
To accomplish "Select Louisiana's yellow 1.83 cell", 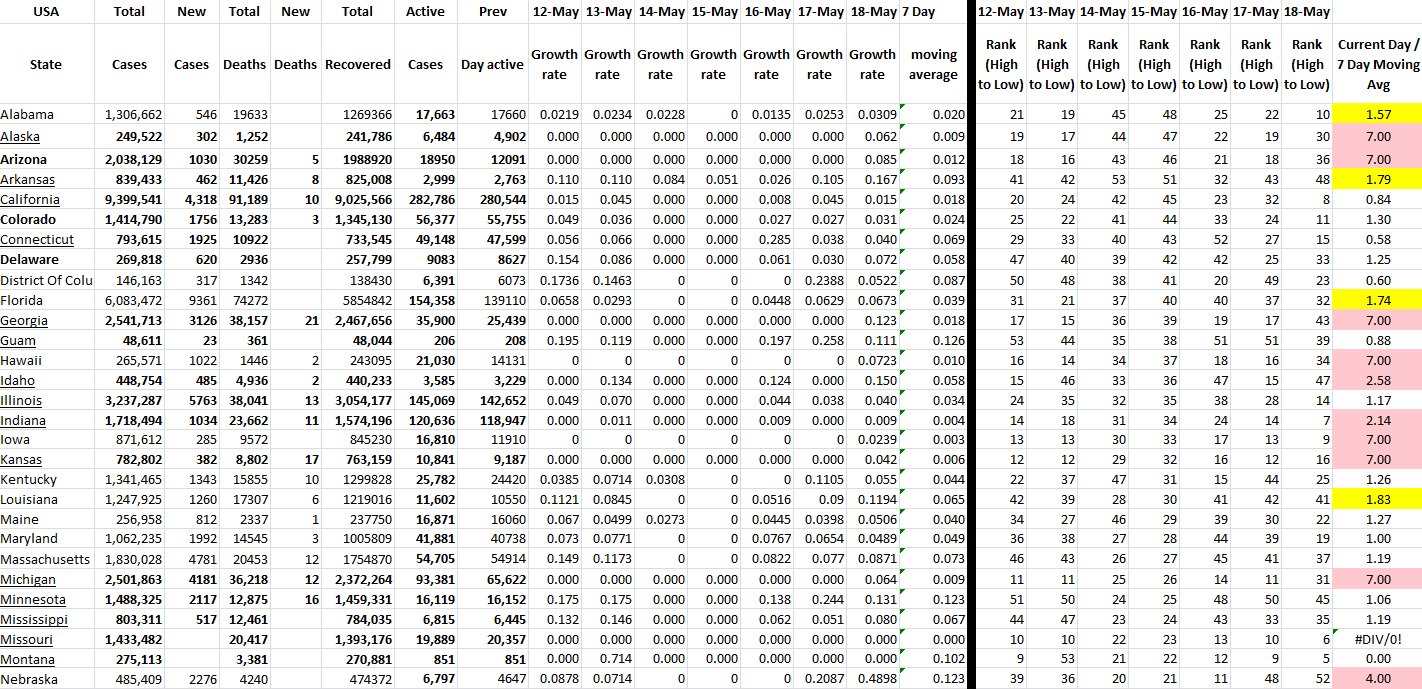I will [x=1377, y=500].
